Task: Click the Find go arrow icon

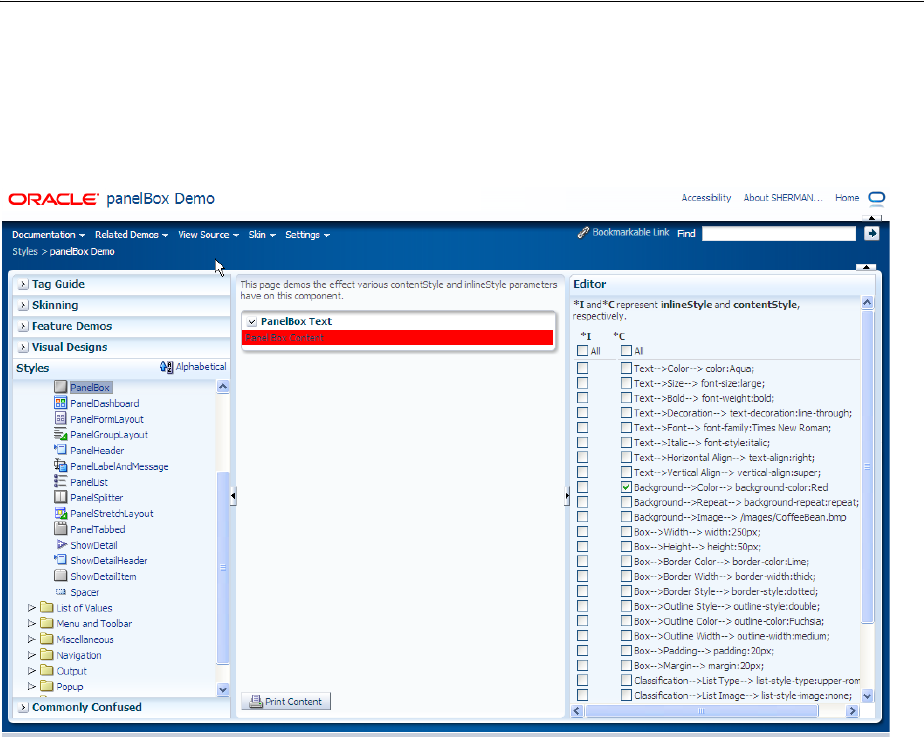Action: click(x=872, y=233)
